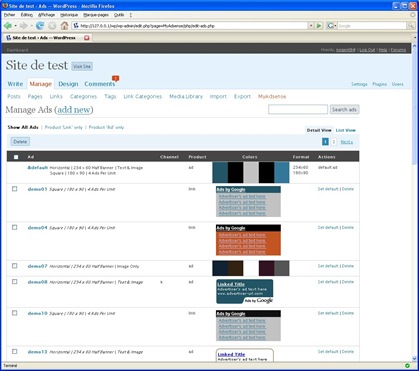Viewport: 419px width, 371px height.
Task: Open the back button history dropdown arrow
Action: 15,26
